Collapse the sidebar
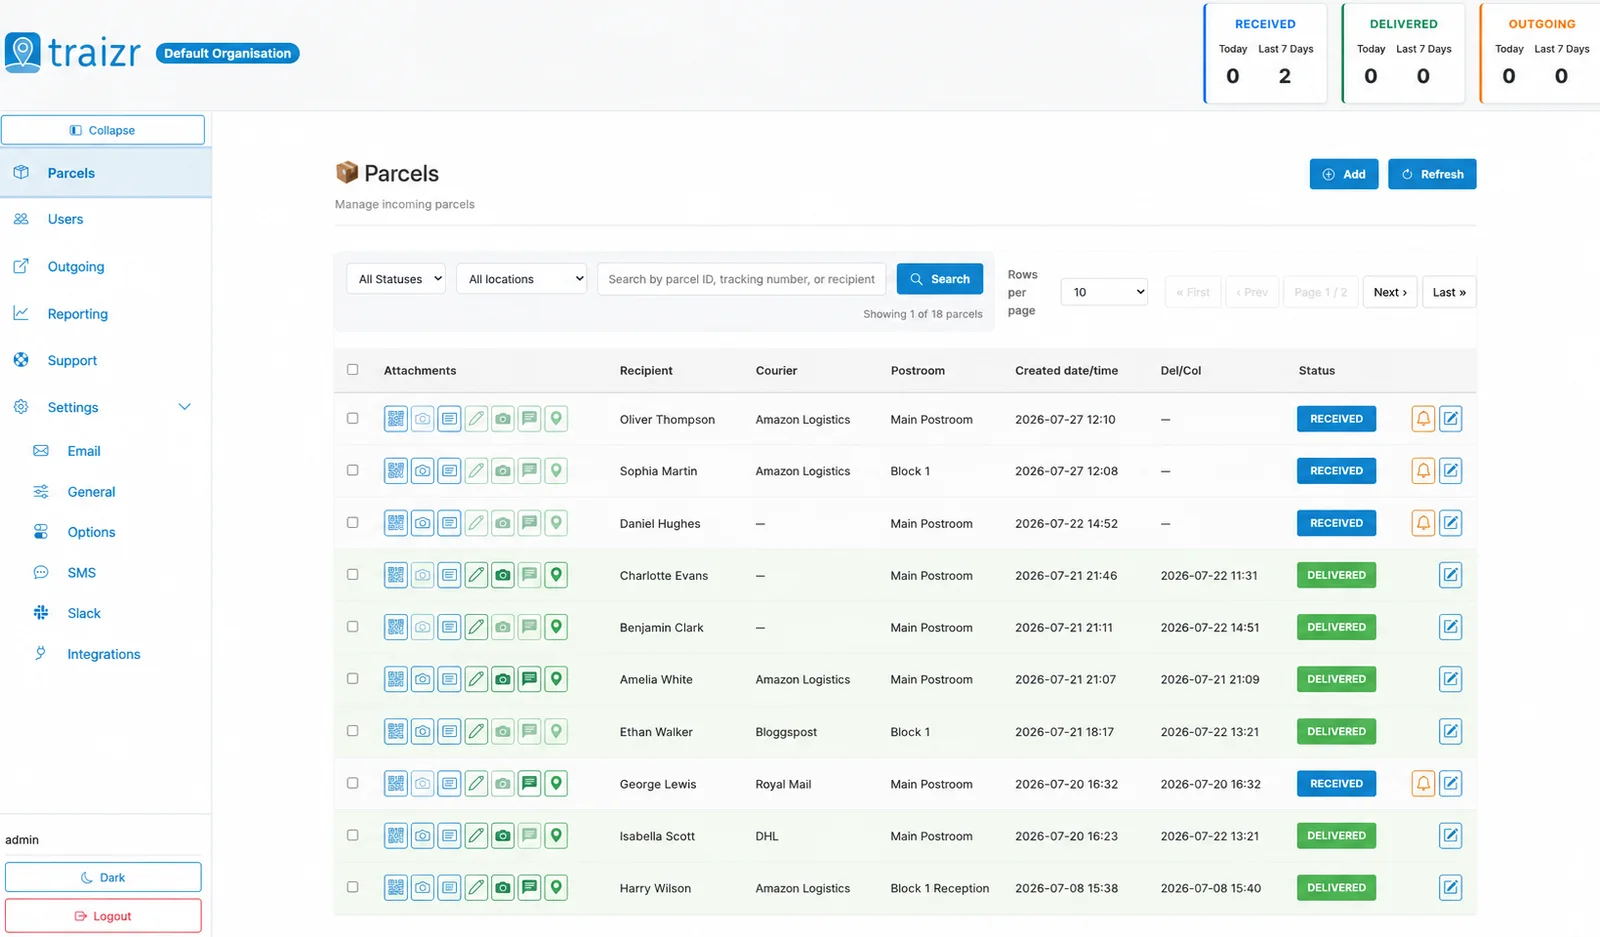Viewport: 1600px width, 937px height. [x=103, y=130]
